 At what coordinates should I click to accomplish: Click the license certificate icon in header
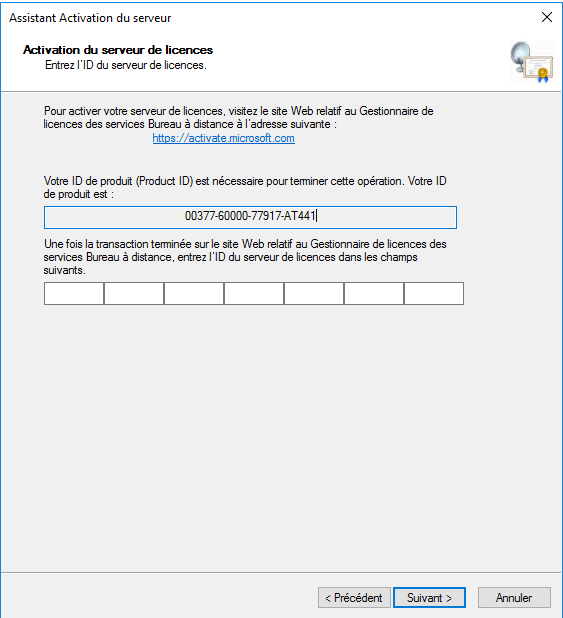pyautogui.click(x=531, y=63)
